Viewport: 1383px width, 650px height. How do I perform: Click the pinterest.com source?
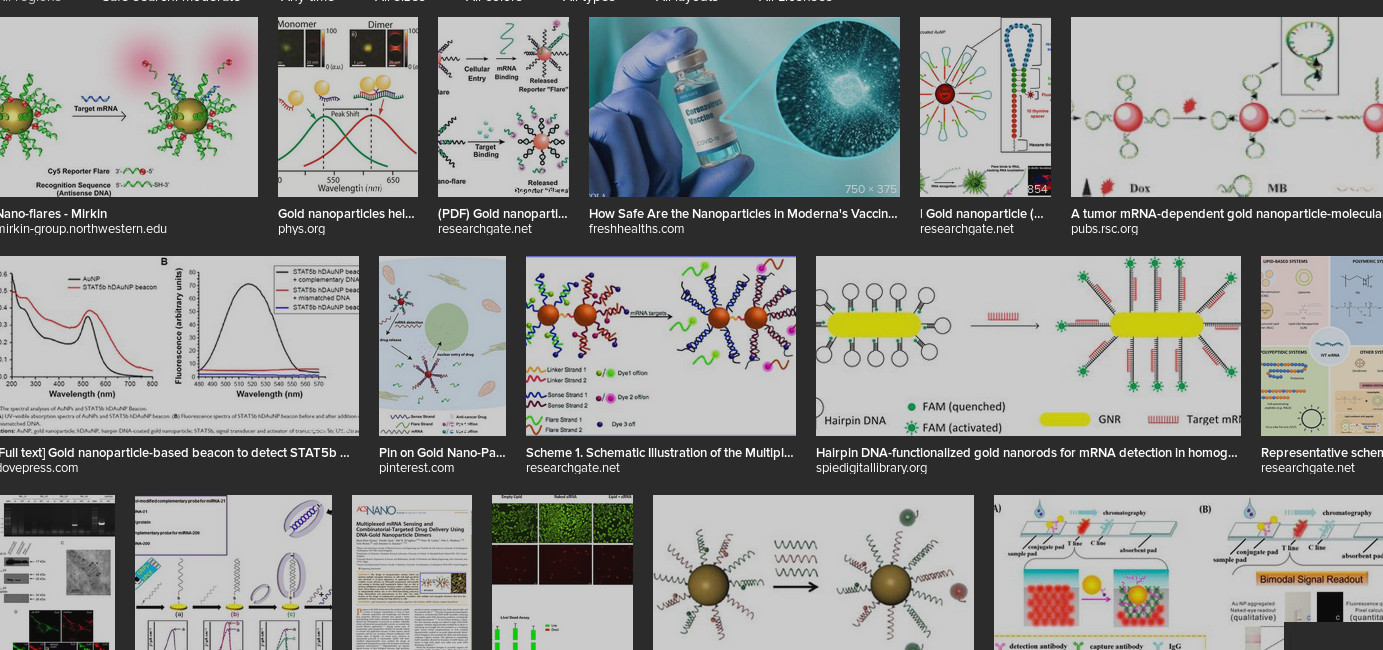[x=417, y=468]
